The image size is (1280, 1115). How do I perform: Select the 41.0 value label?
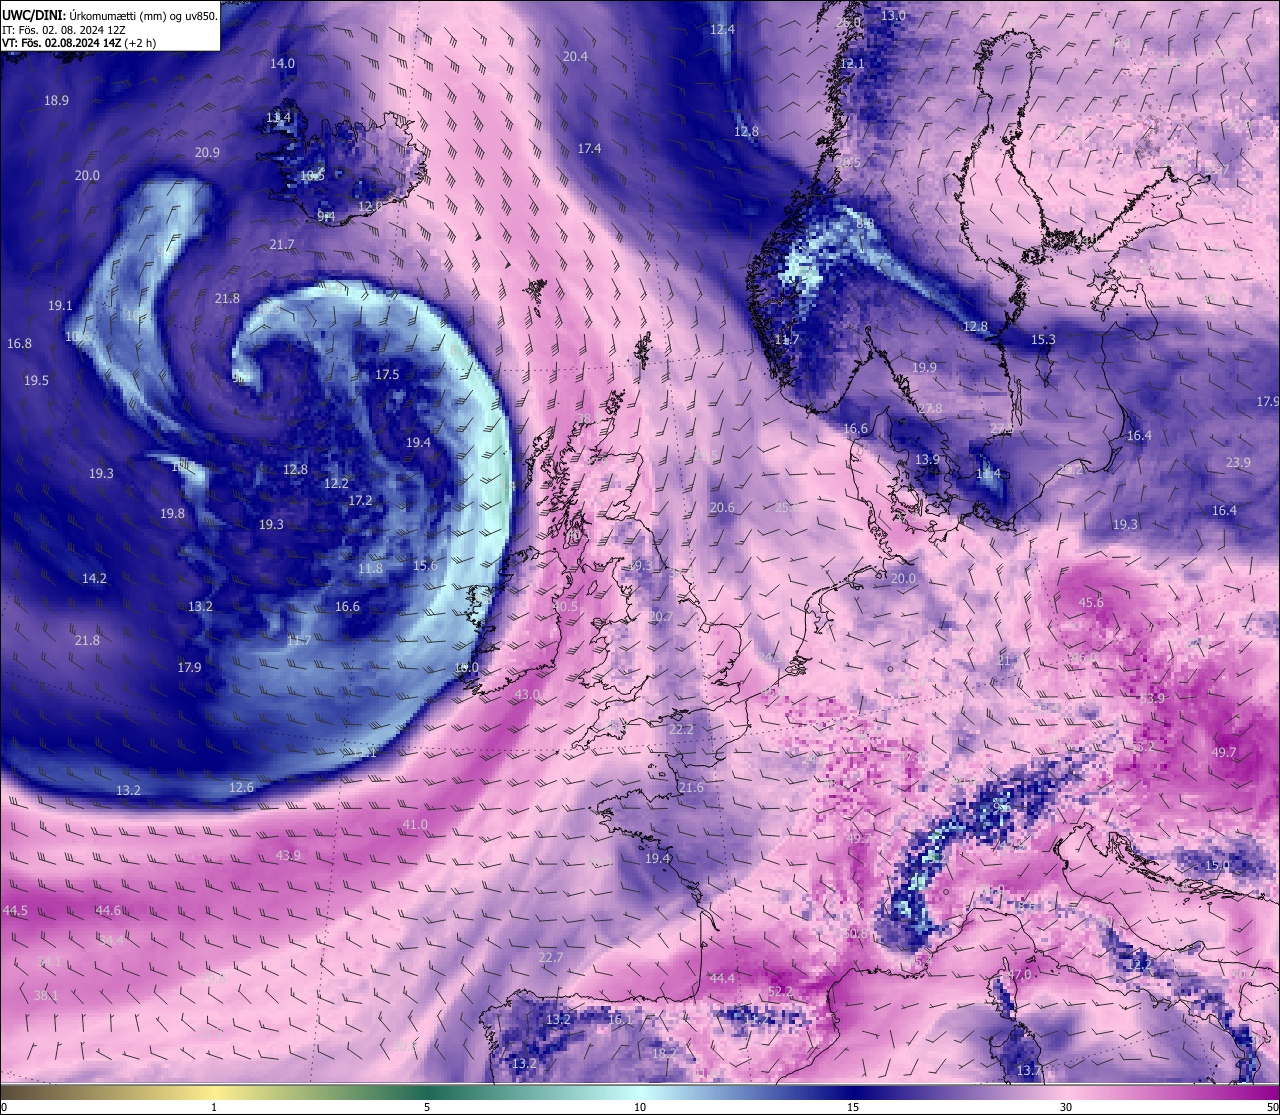[415, 824]
